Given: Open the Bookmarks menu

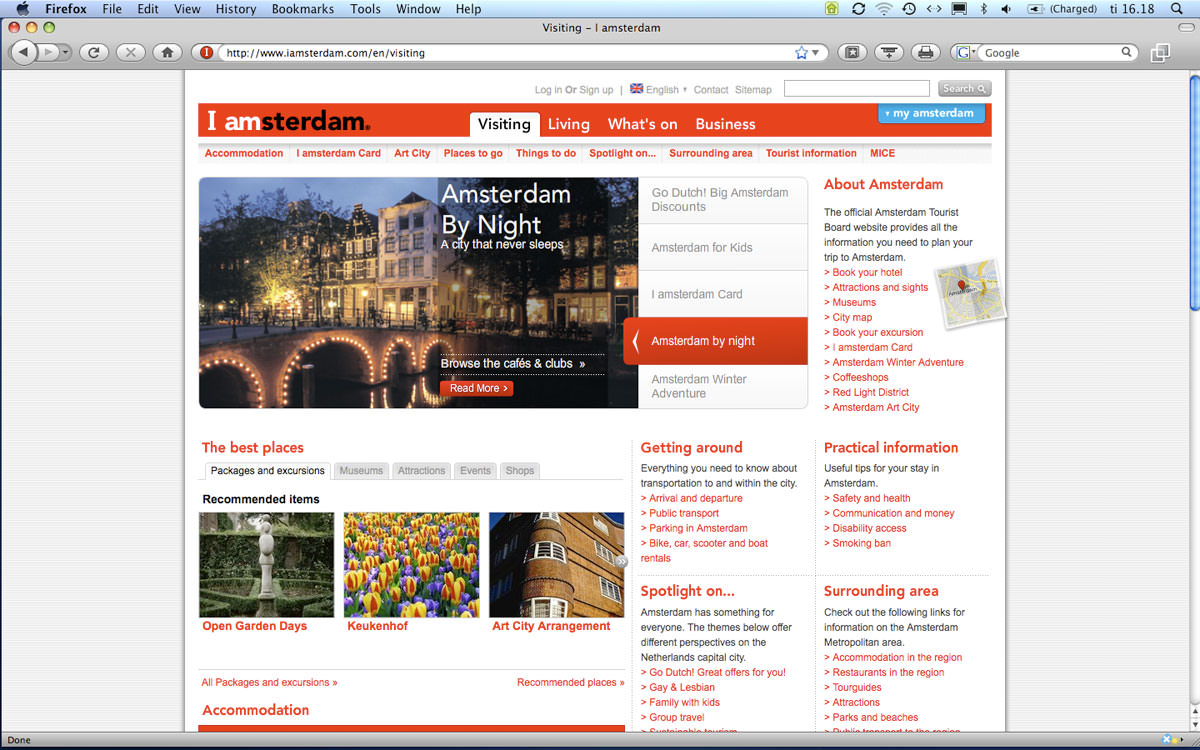Looking at the screenshot, I should tap(304, 9).
